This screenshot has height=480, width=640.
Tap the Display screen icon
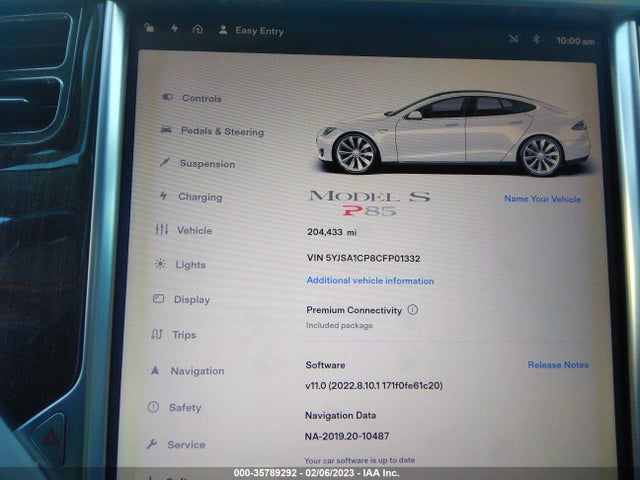click(158, 299)
